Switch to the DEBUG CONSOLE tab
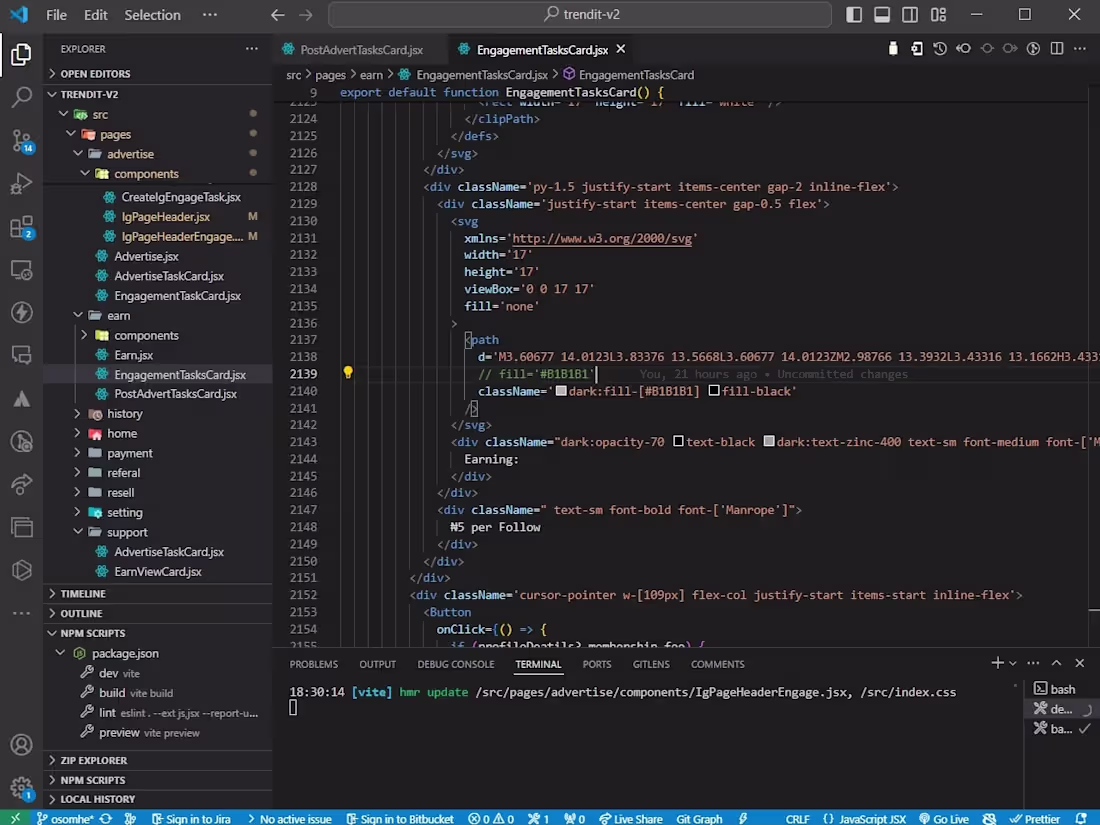Screen dimensions: 1100x825 coord(456,664)
